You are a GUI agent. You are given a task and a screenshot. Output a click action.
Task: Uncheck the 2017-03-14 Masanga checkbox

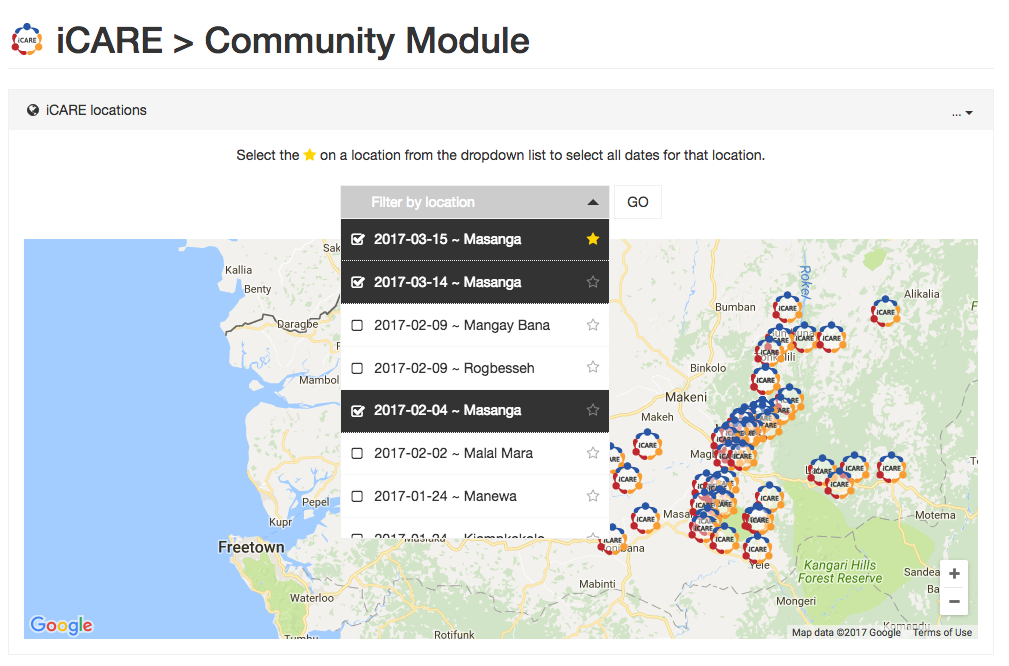tap(358, 282)
